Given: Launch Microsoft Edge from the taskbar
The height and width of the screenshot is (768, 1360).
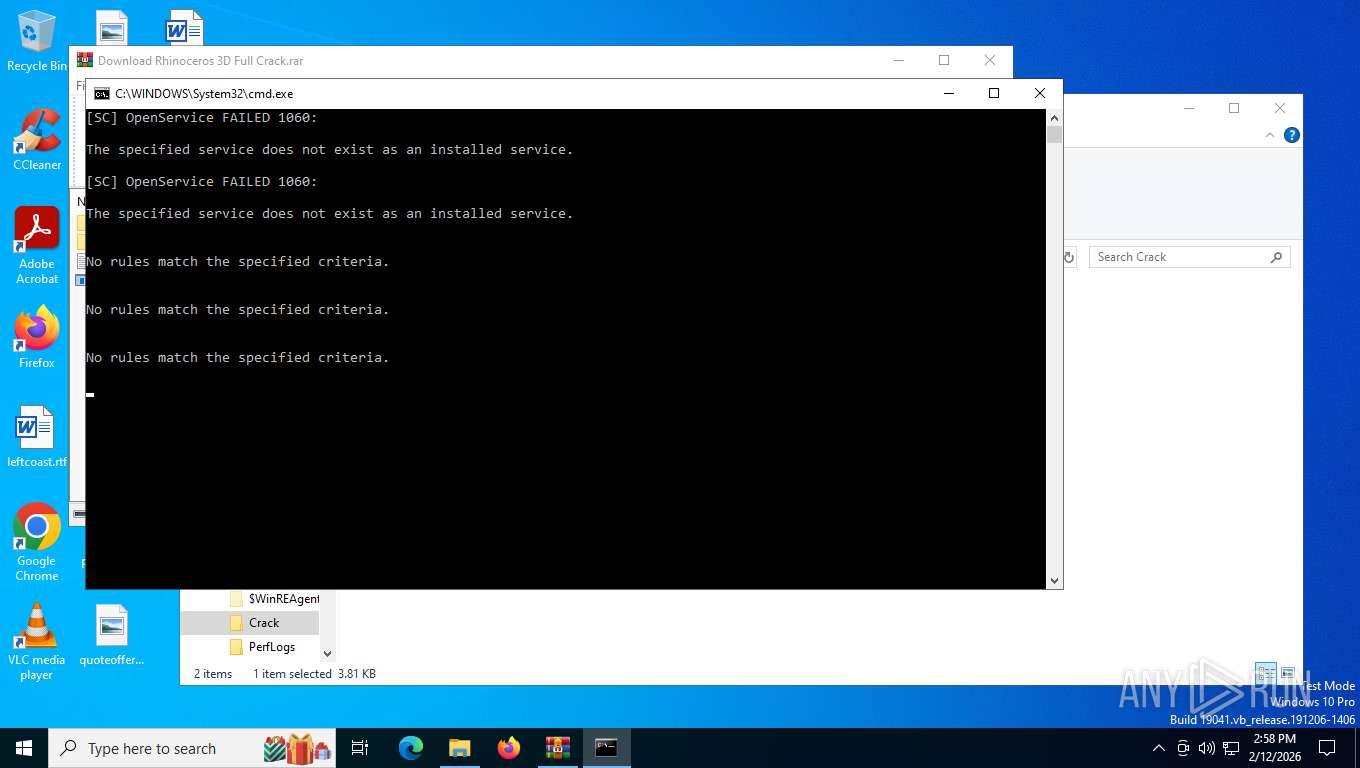Looking at the screenshot, I should (x=410, y=748).
